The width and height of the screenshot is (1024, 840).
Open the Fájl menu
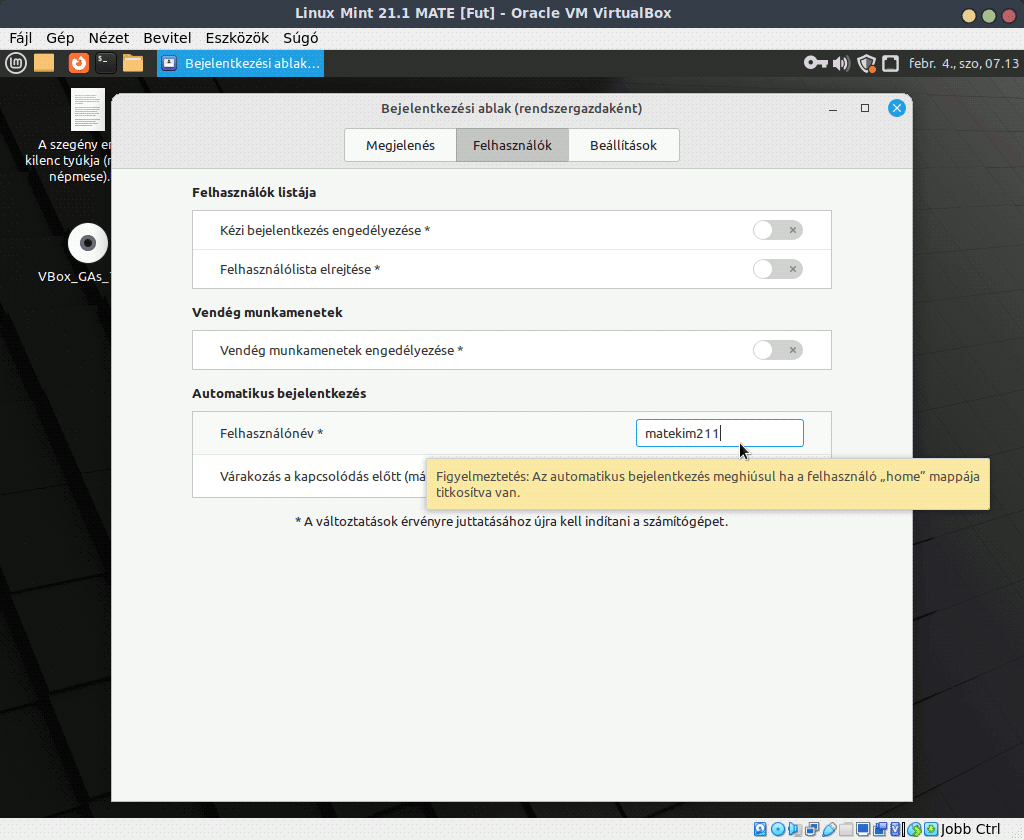(21, 38)
